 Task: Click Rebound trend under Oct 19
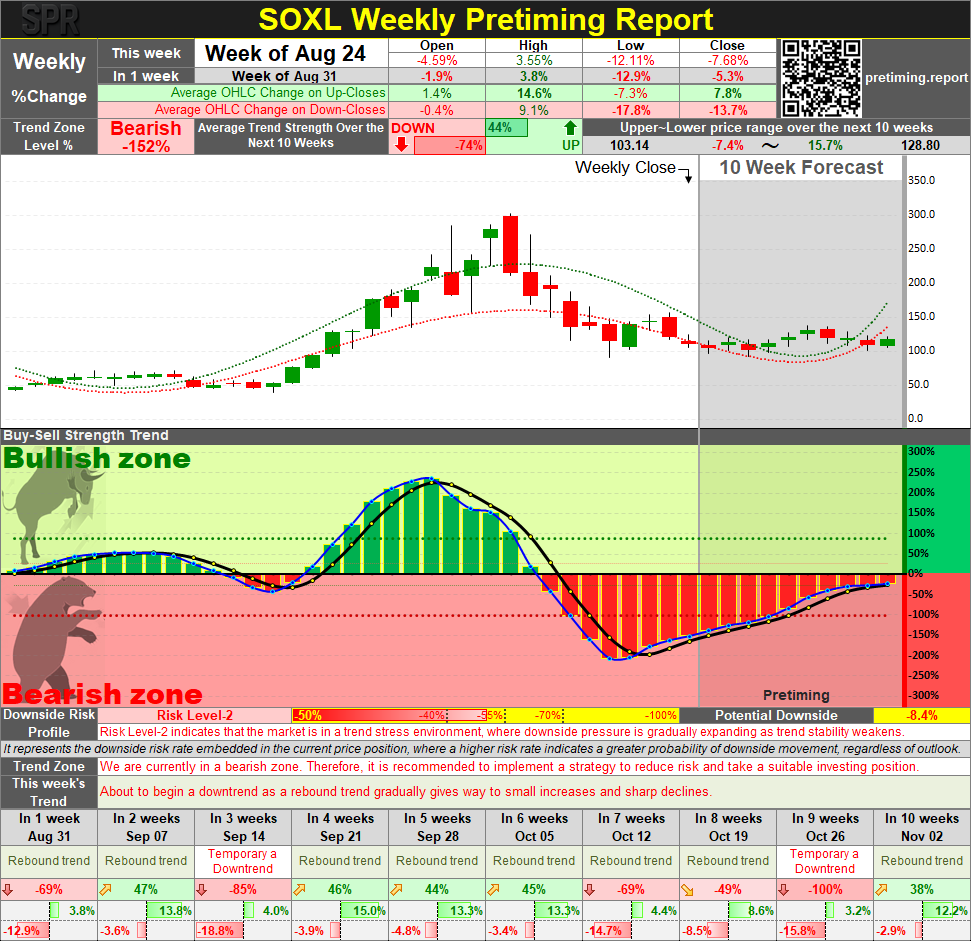(x=728, y=861)
